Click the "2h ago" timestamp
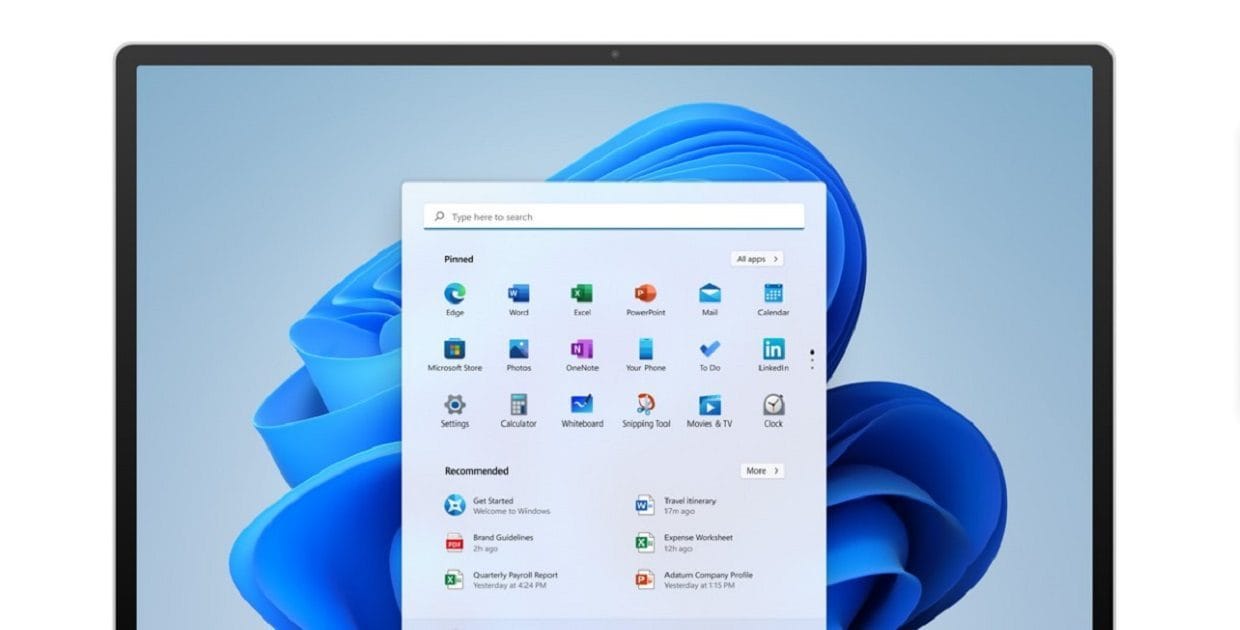This screenshot has height=630, width=1240. 486,548
